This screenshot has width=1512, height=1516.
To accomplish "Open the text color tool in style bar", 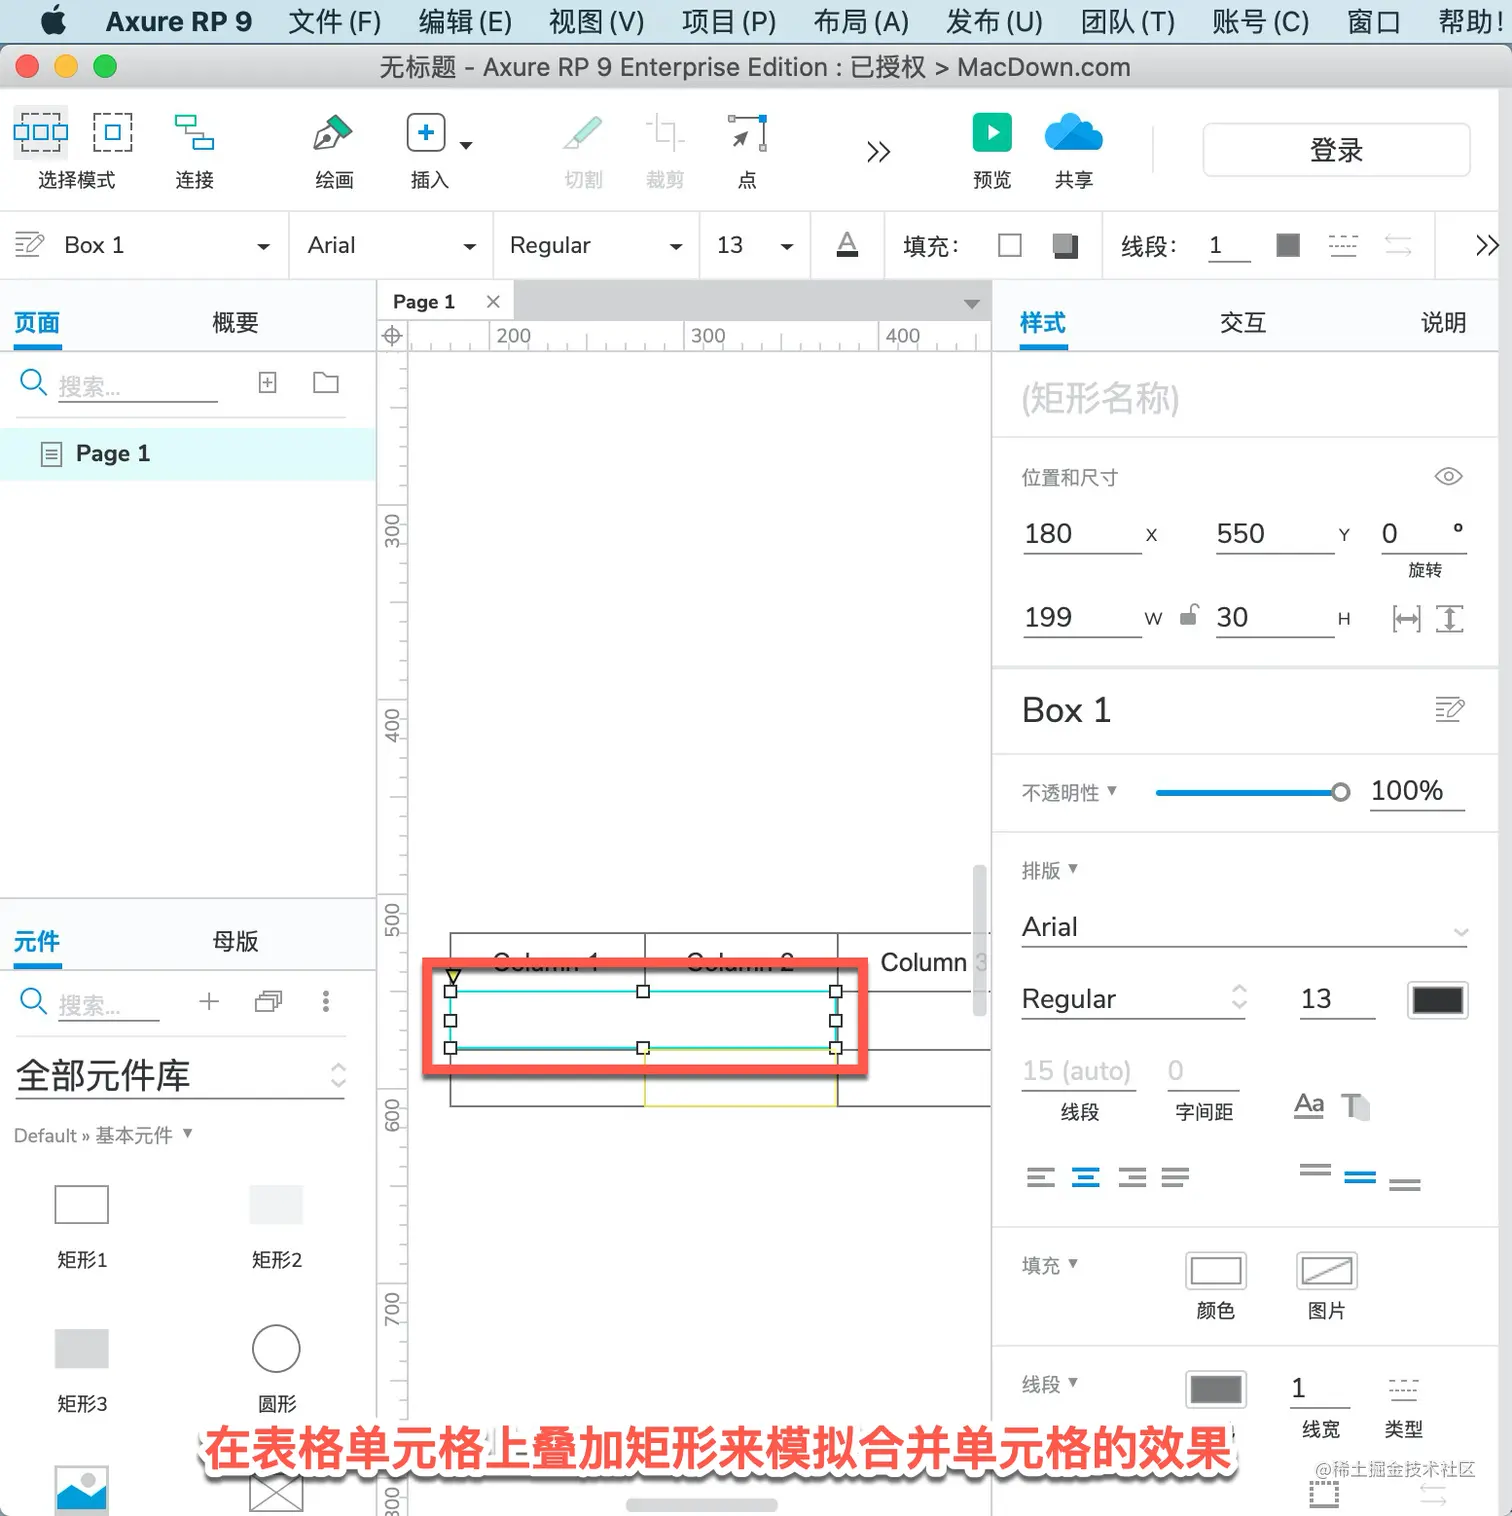I will 847,245.
